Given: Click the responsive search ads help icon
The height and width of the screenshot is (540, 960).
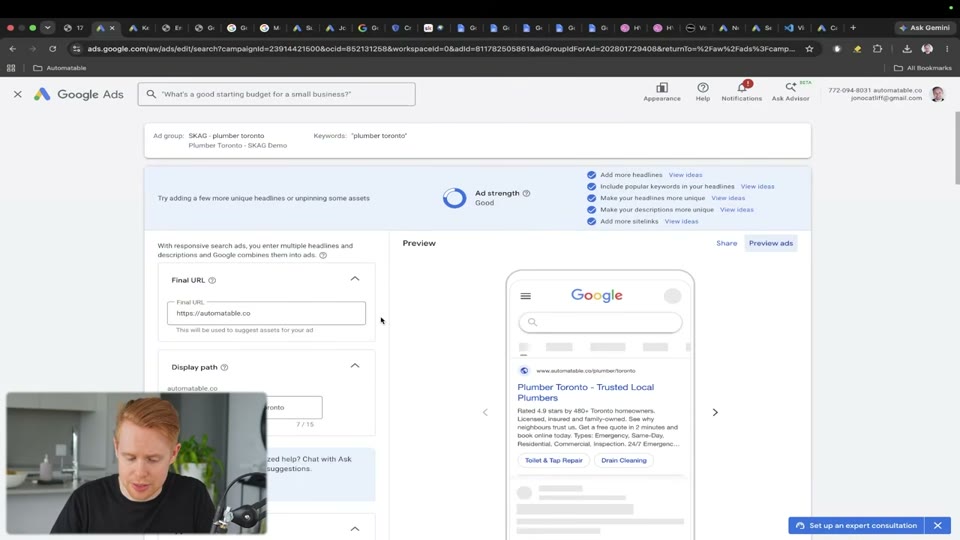Looking at the screenshot, I should 323,255.
